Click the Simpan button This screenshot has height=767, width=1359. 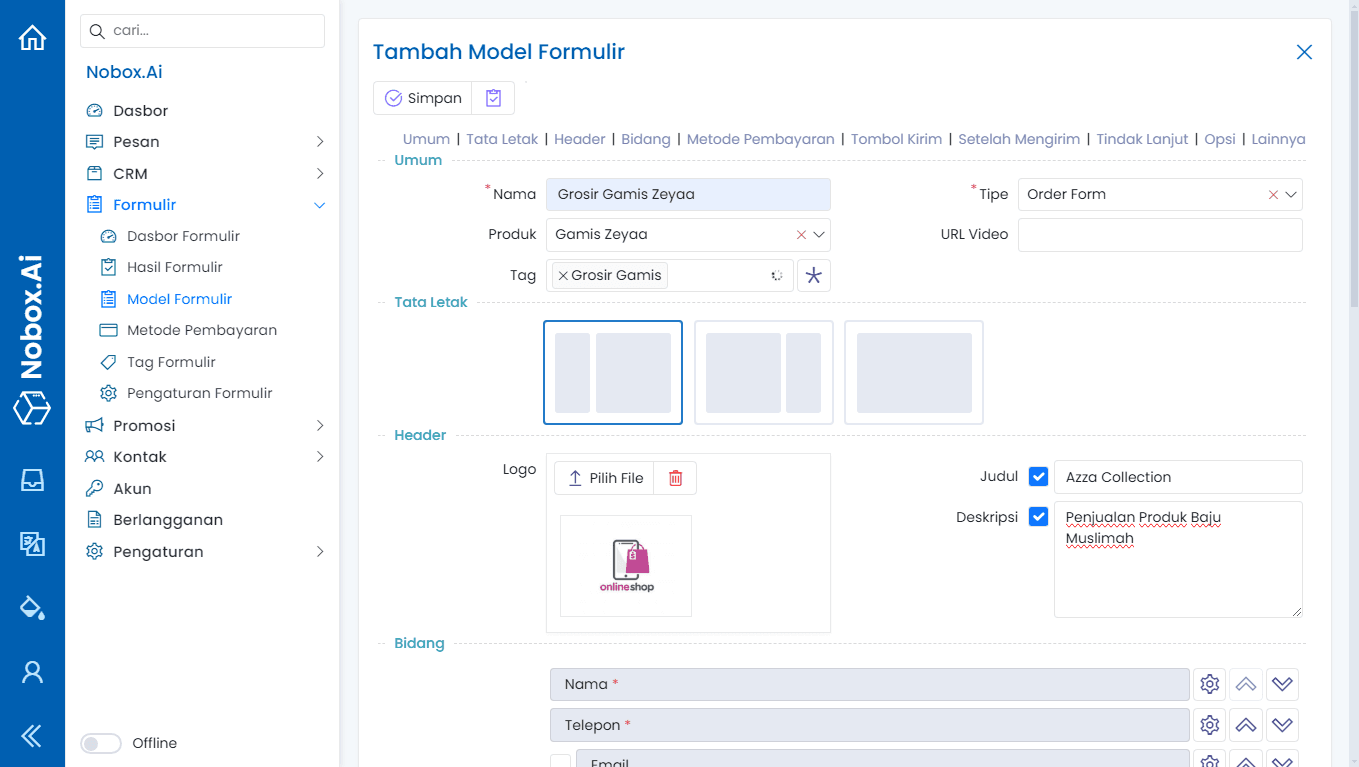[422, 98]
